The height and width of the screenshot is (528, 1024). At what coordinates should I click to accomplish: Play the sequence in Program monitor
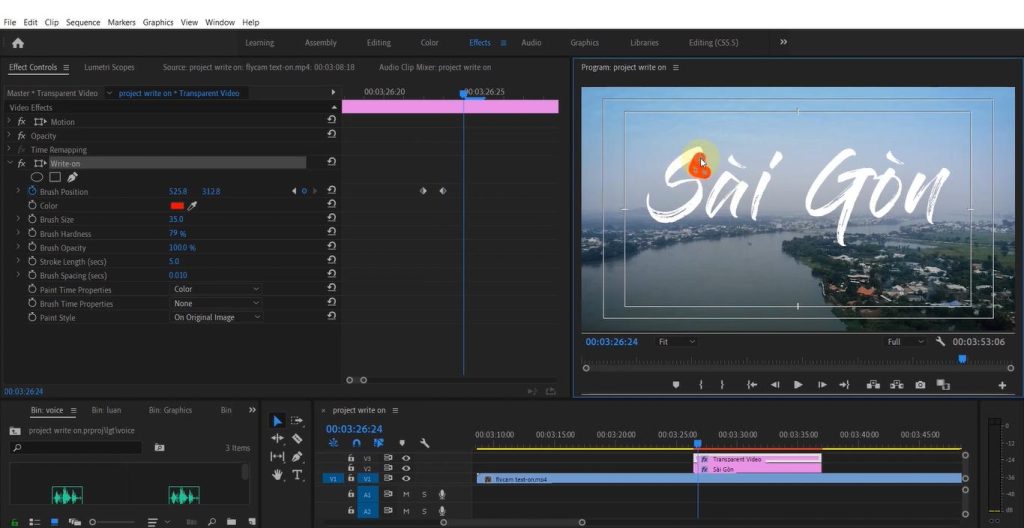click(798, 385)
